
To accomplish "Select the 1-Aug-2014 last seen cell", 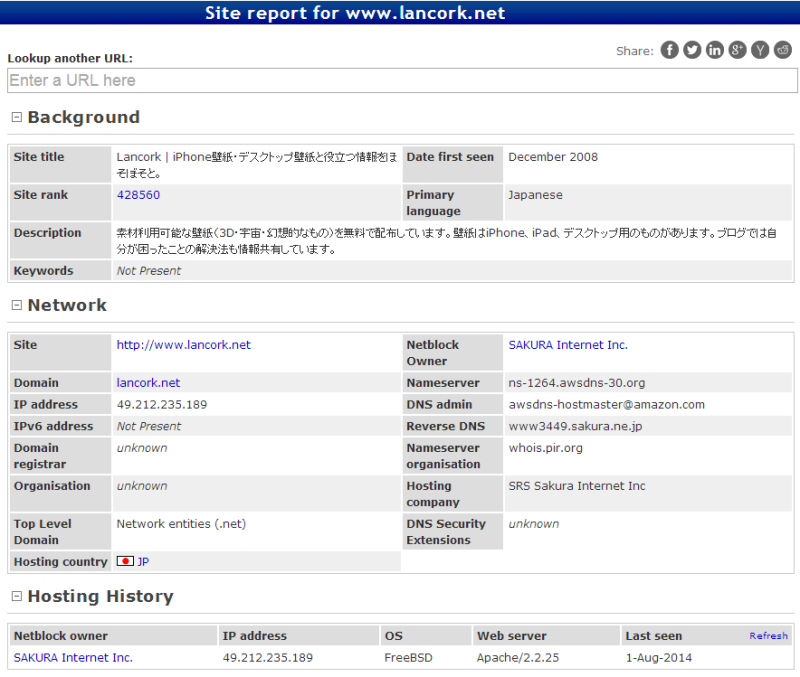I will 659,658.
